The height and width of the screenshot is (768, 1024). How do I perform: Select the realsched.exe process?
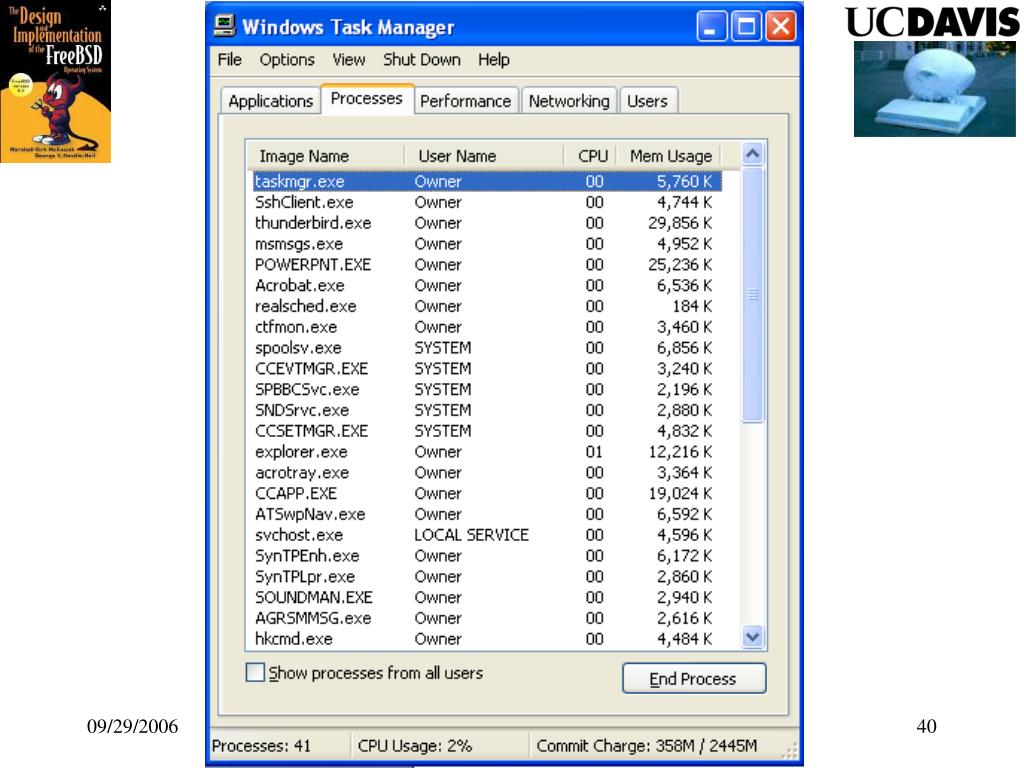(x=487, y=306)
